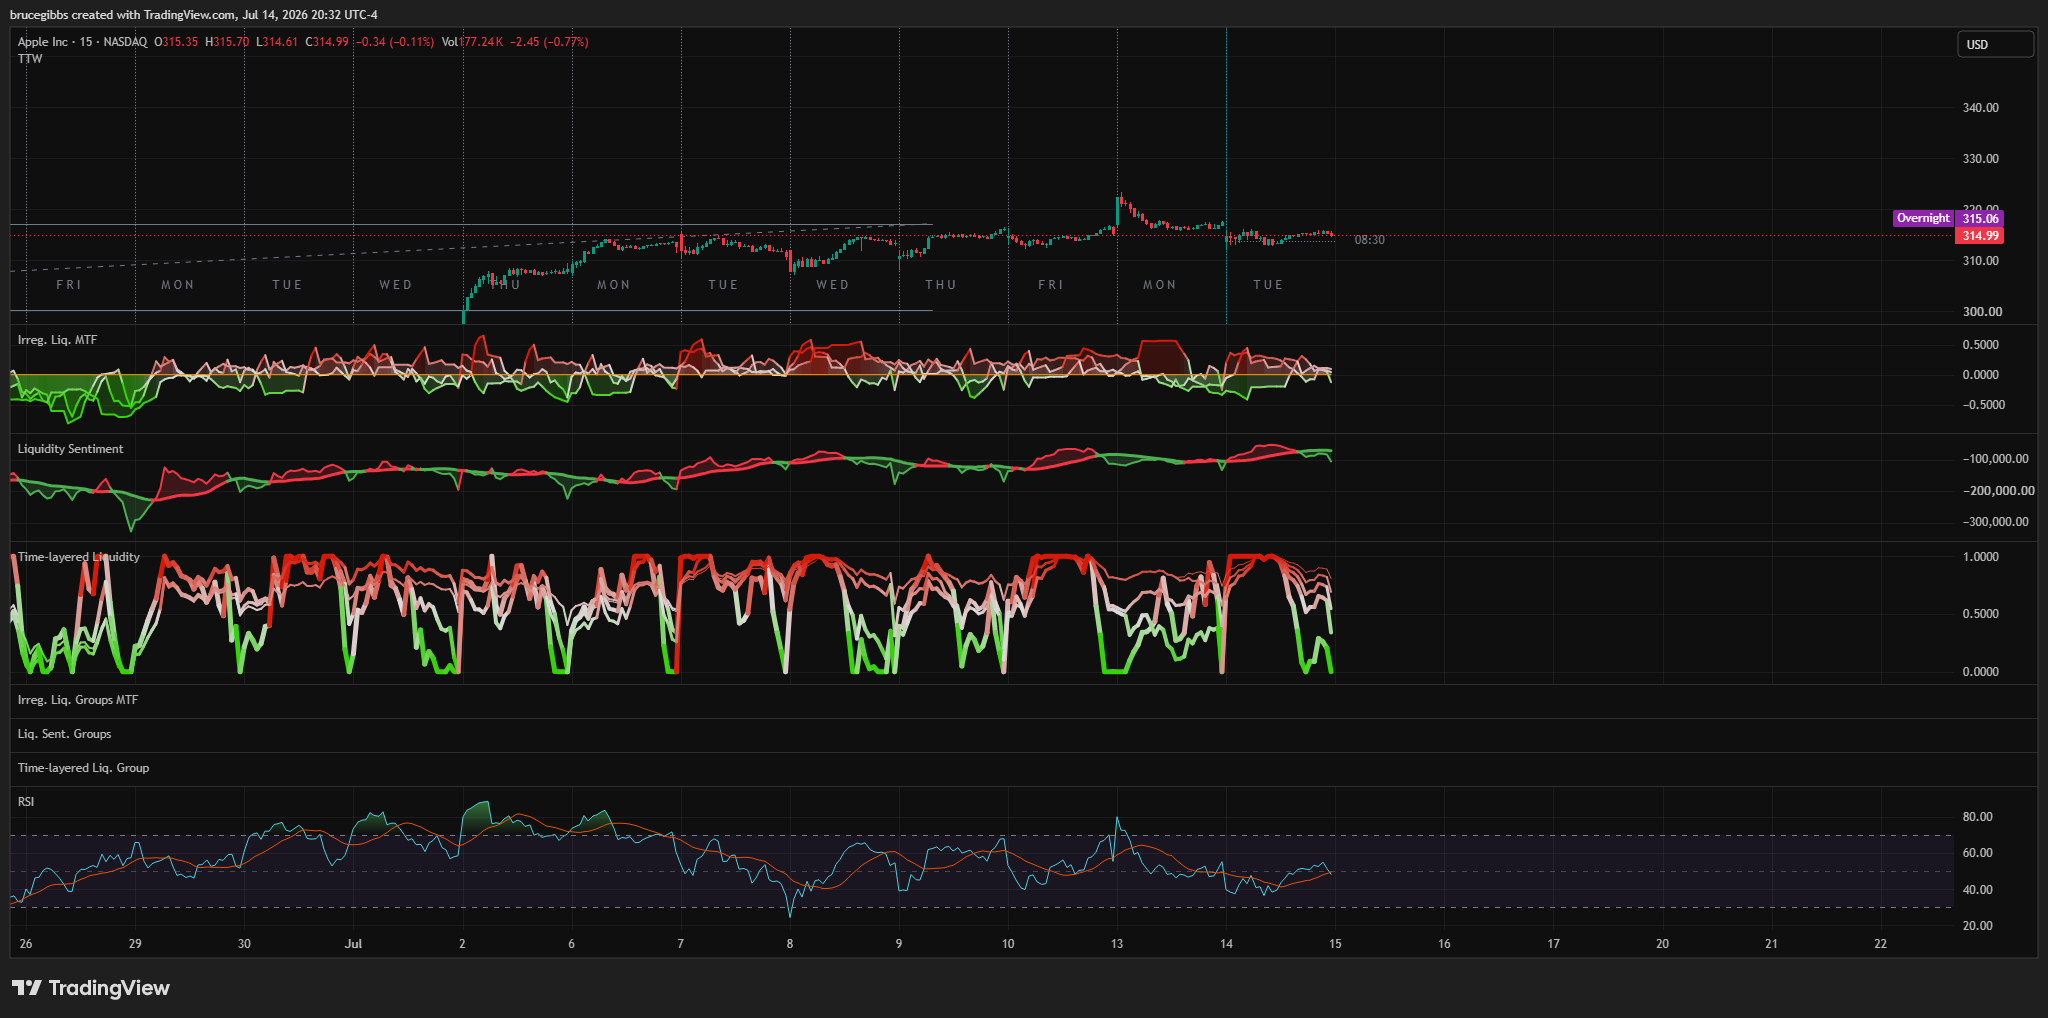This screenshot has width=2048, height=1018.
Task: Click date 6 on the time axis
Action: coord(572,944)
